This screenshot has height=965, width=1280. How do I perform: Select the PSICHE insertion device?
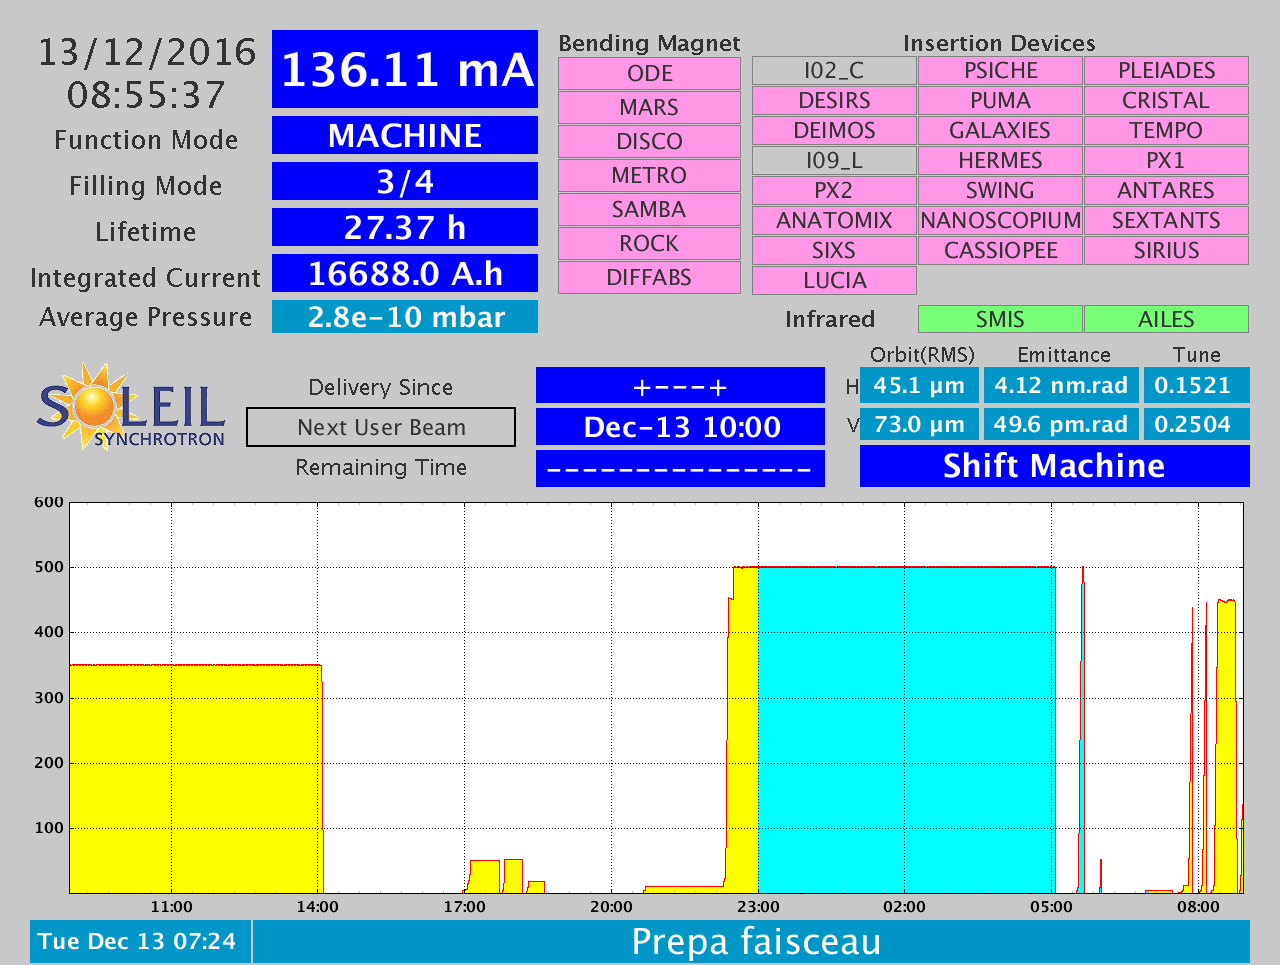click(x=1000, y=70)
